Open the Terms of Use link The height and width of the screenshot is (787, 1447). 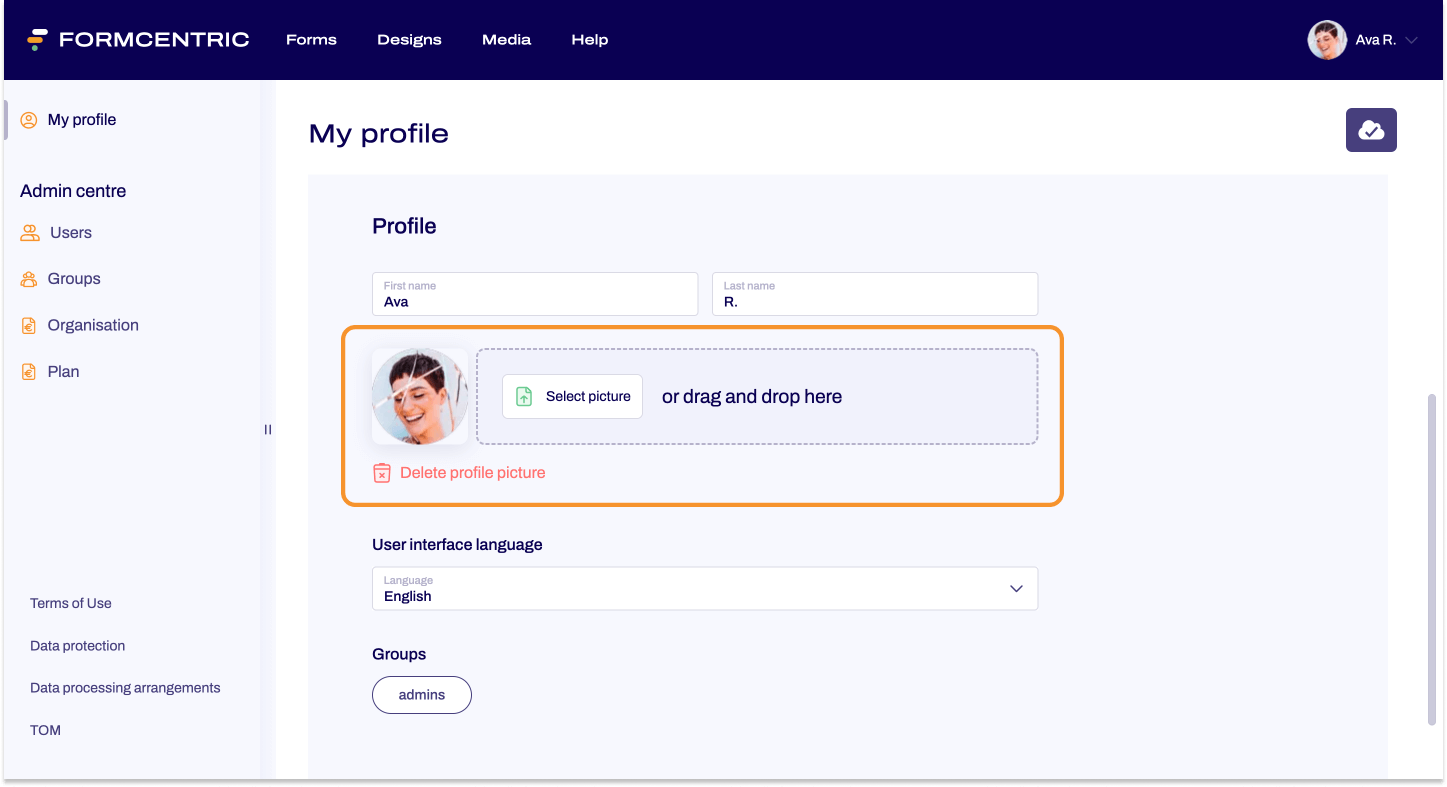pos(70,603)
